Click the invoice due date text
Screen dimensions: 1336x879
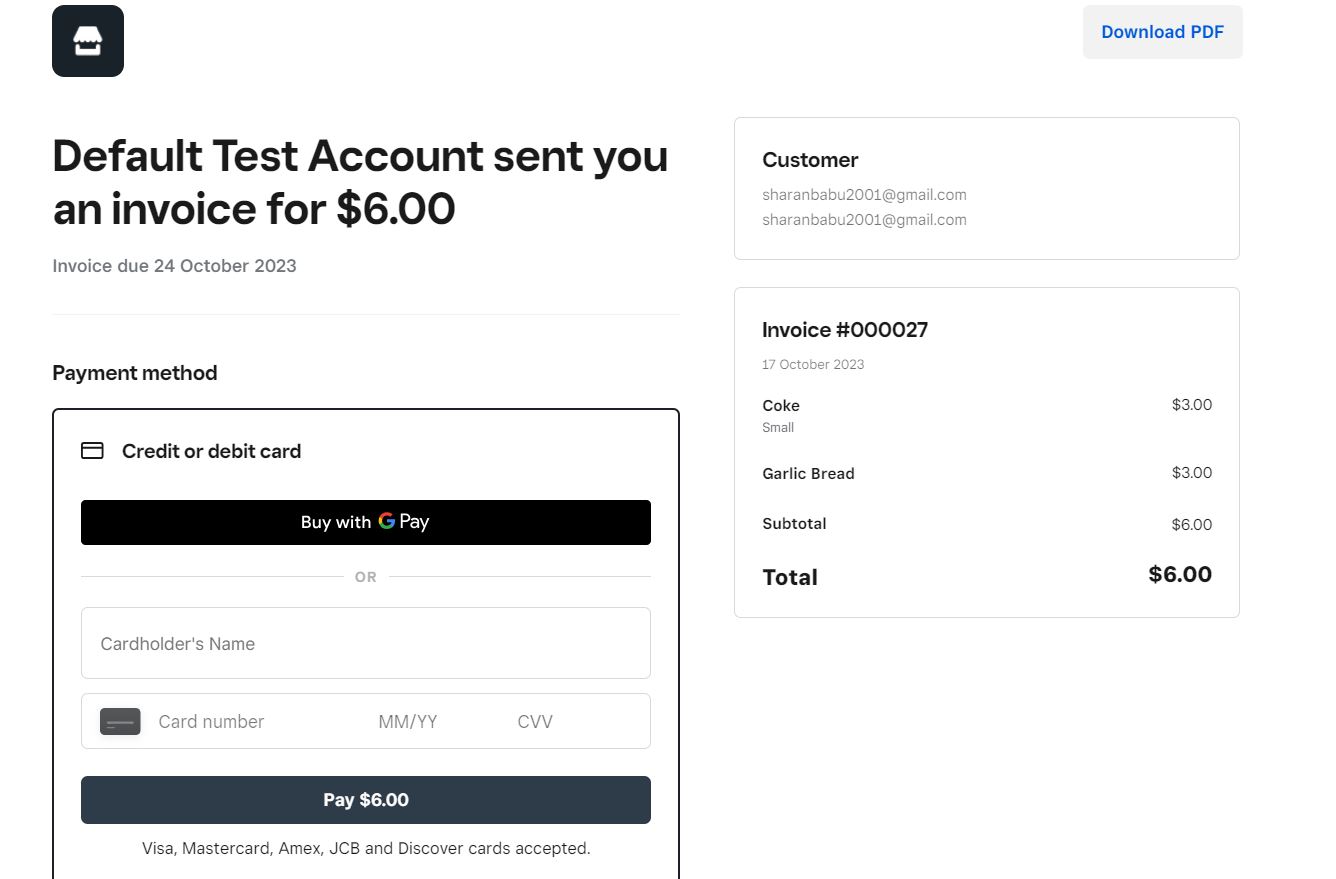pyautogui.click(x=174, y=266)
